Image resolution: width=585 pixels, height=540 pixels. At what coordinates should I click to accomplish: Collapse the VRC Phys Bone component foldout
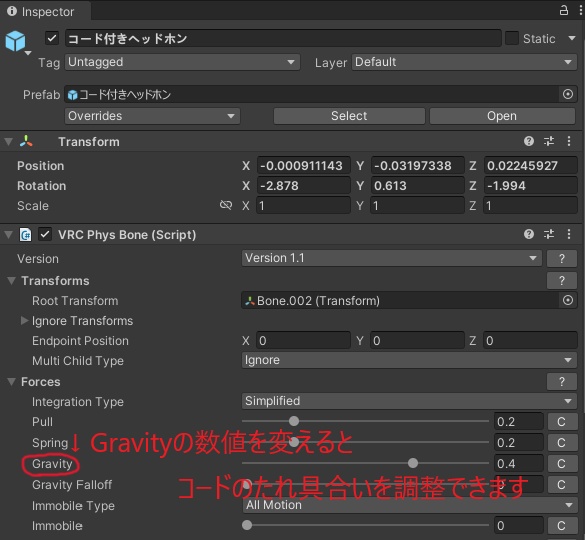pos(9,235)
